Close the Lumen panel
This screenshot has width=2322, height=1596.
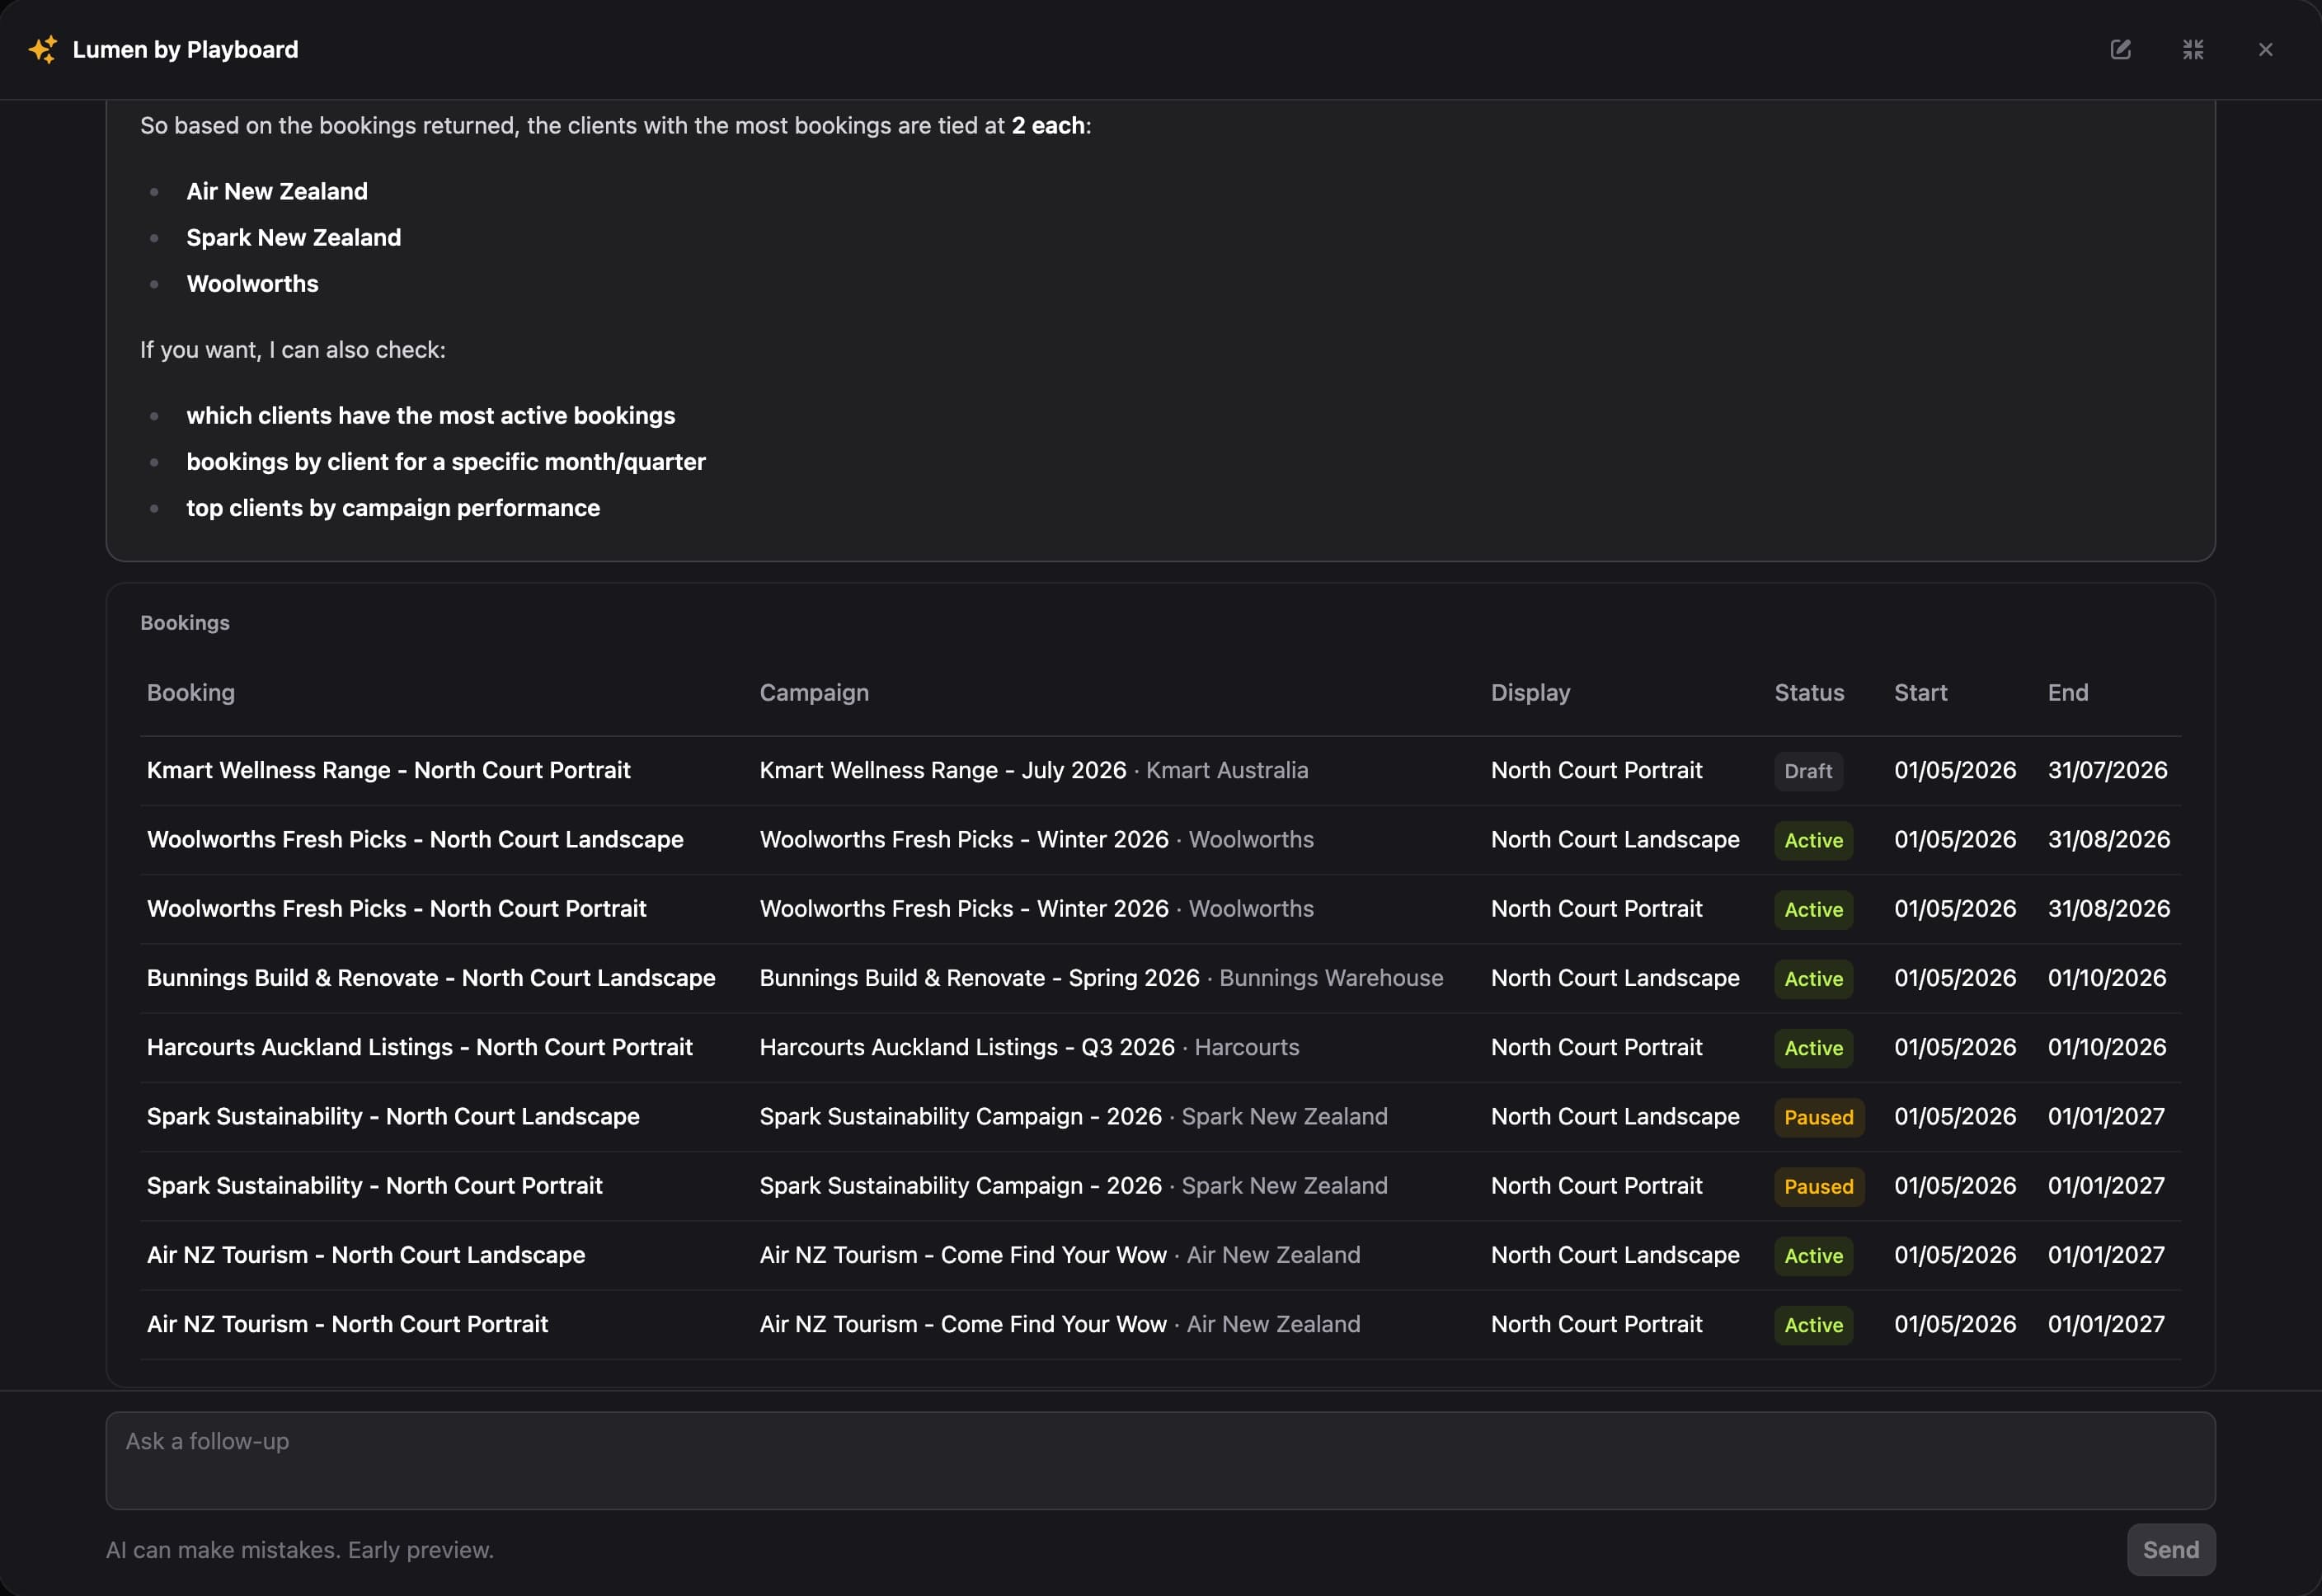tap(2265, 49)
